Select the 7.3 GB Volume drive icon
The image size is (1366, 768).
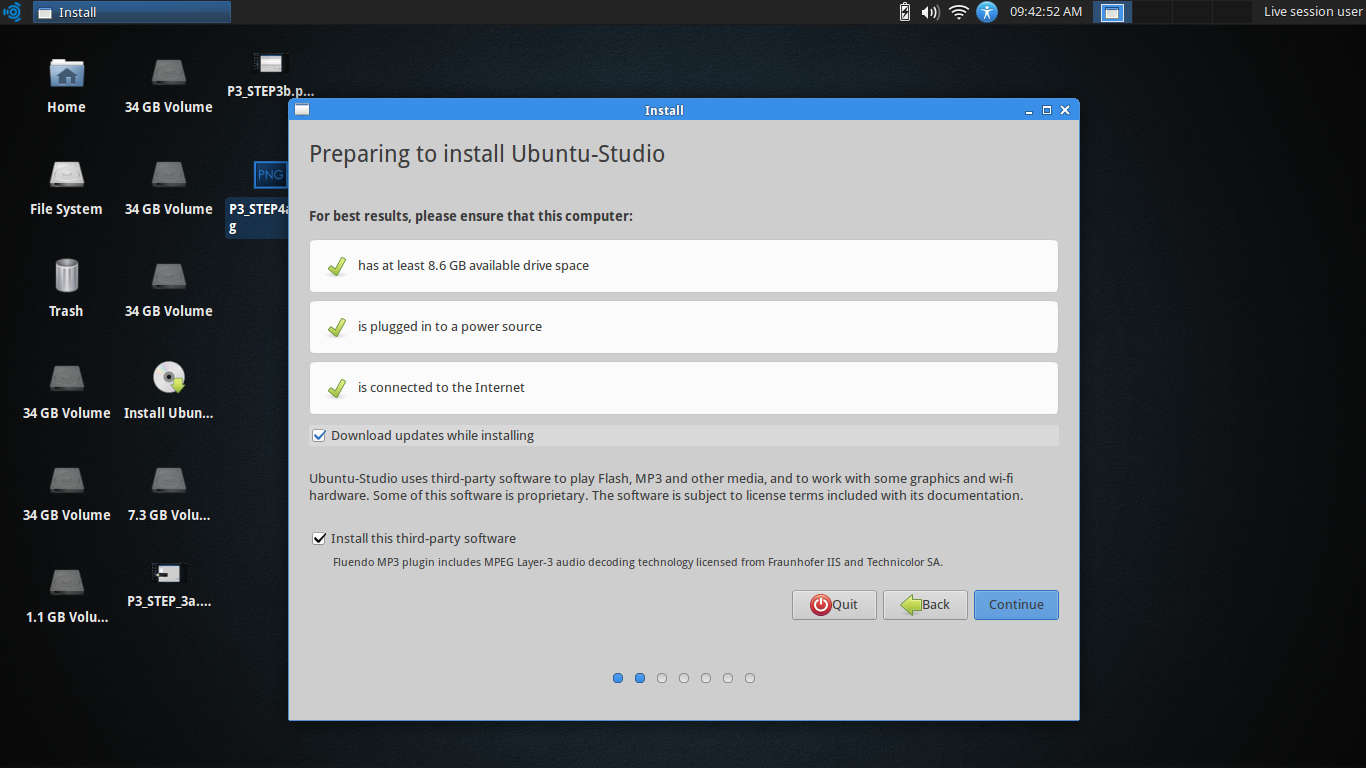click(168, 481)
